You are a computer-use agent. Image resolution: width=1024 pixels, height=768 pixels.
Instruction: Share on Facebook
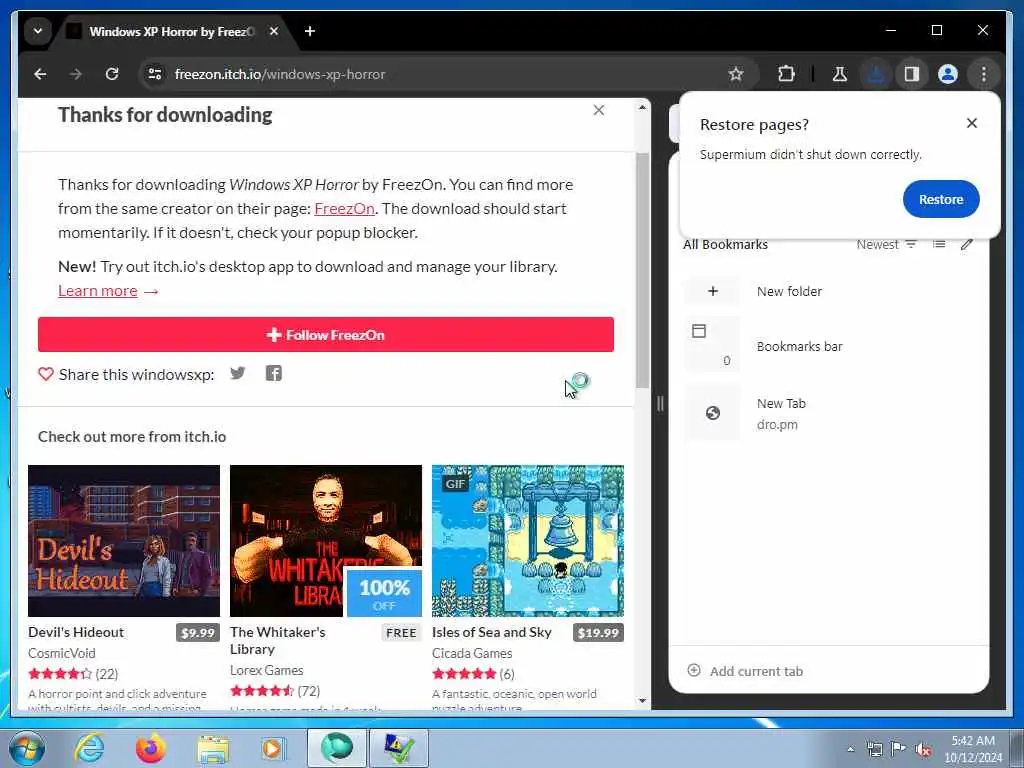point(274,374)
